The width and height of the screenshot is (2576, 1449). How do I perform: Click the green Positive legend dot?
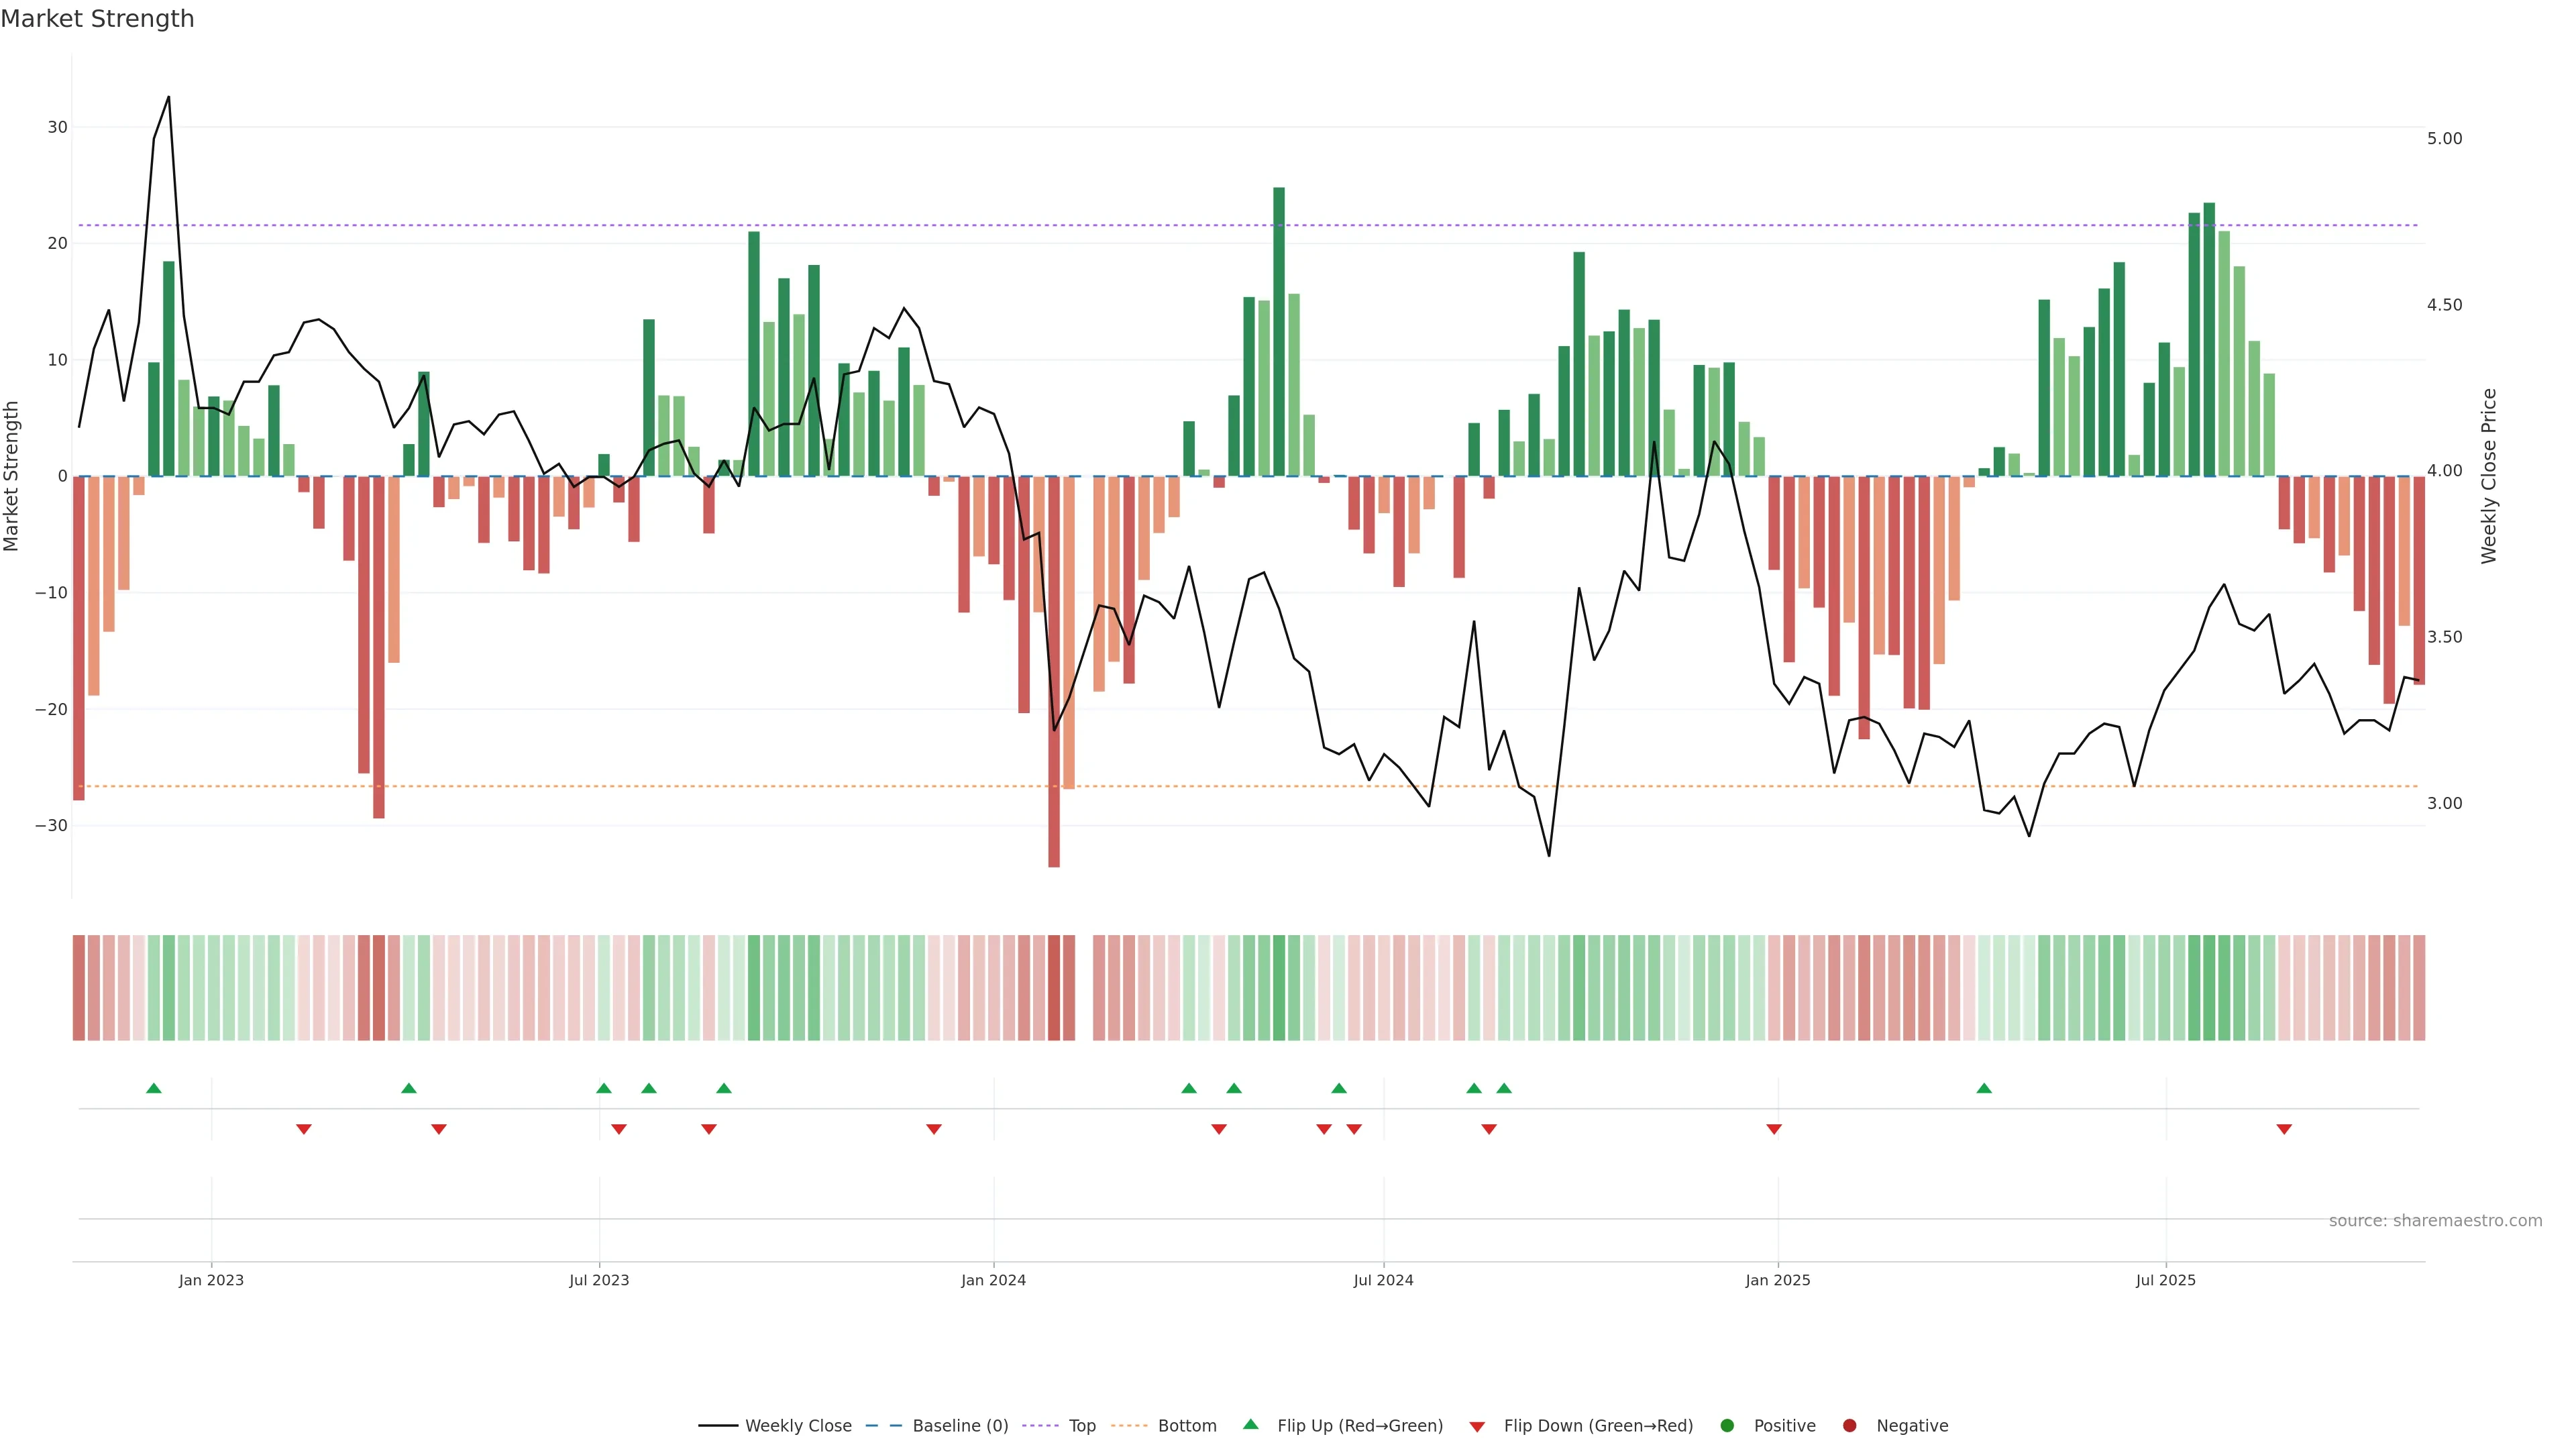[1727, 1426]
